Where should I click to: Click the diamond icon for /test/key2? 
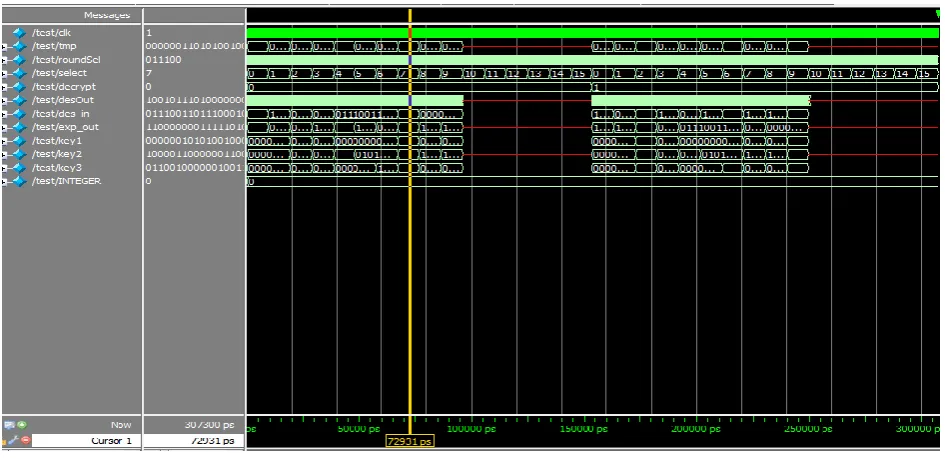click(x=20, y=154)
